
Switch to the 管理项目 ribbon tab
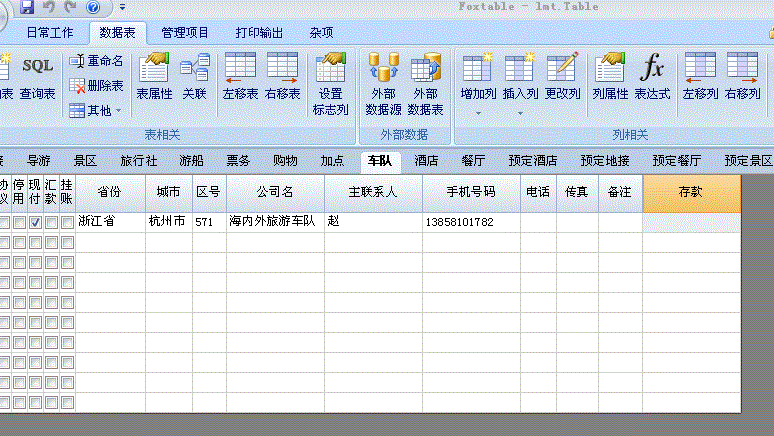(186, 32)
